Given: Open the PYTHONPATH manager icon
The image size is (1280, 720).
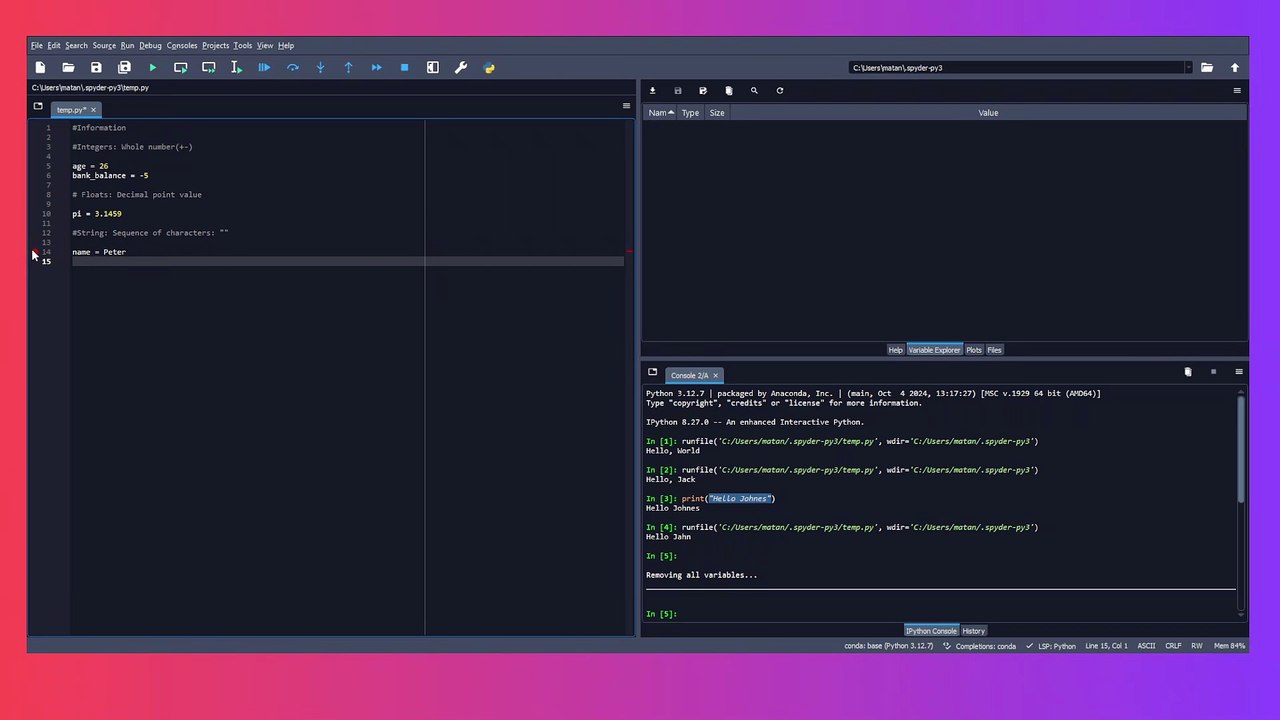Looking at the screenshot, I should 489,68.
